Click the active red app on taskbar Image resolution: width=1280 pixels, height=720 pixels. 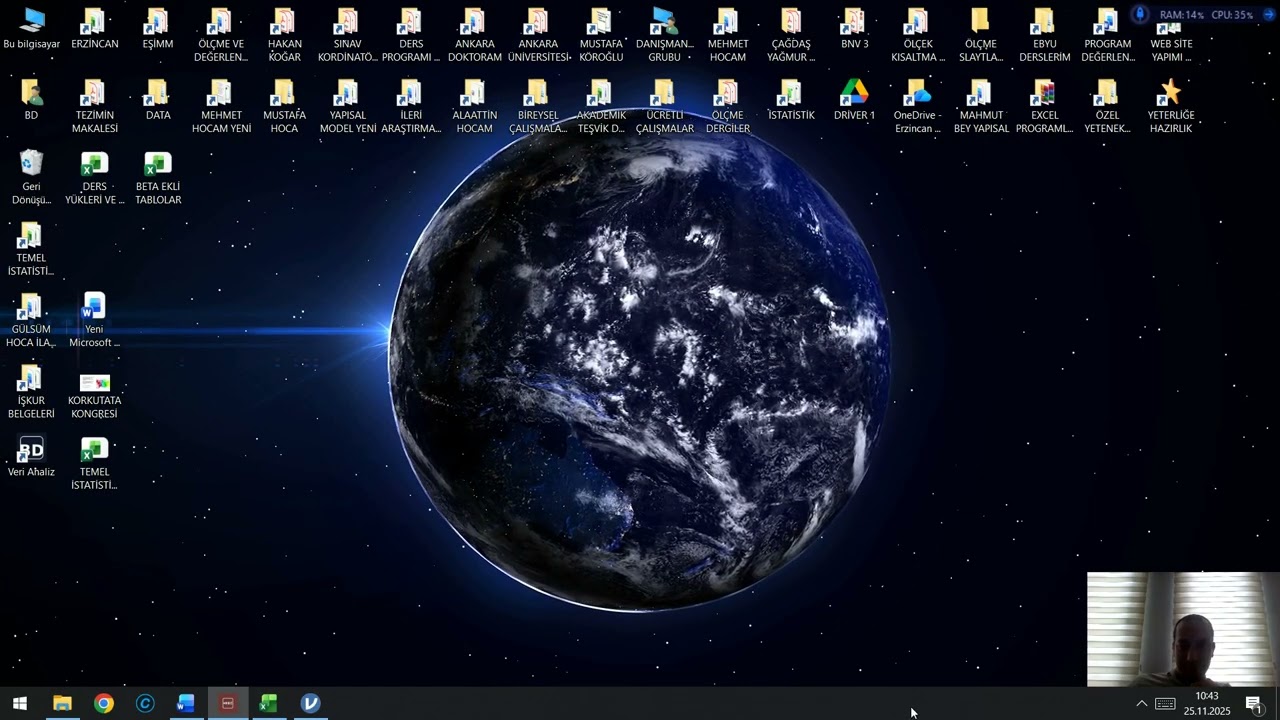coord(227,704)
